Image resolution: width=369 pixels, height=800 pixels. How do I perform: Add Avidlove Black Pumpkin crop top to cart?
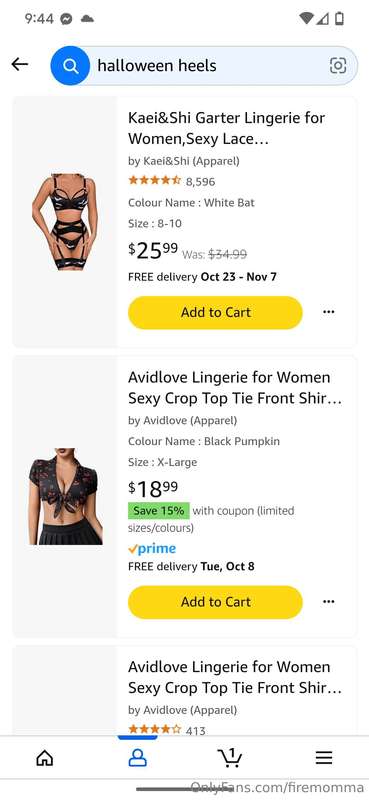coord(215,602)
